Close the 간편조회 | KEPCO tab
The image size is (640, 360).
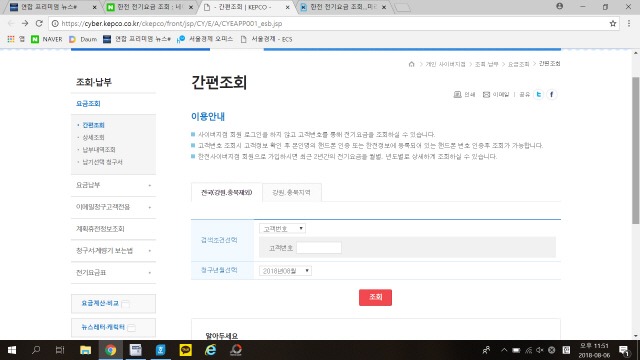(287, 7)
